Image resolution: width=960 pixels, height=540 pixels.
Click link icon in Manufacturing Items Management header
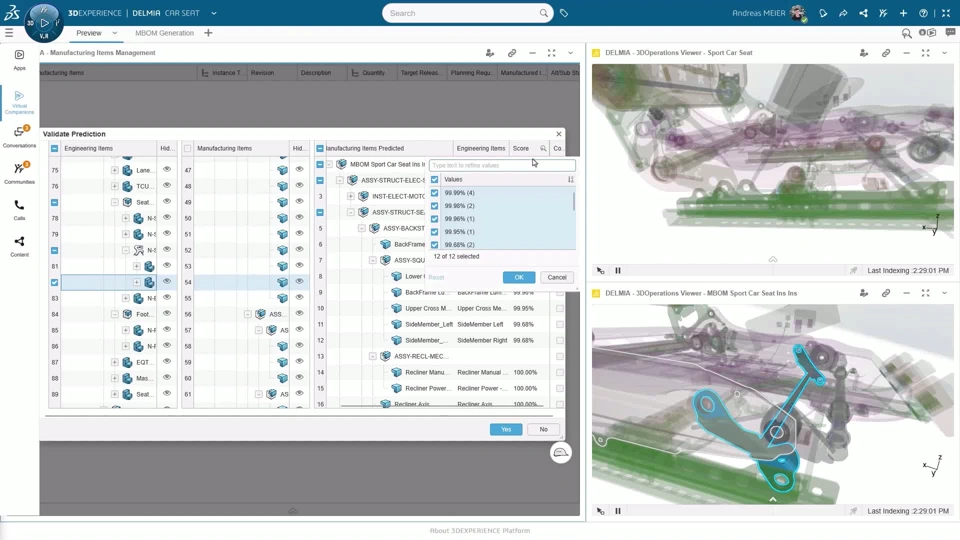click(x=512, y=53)
